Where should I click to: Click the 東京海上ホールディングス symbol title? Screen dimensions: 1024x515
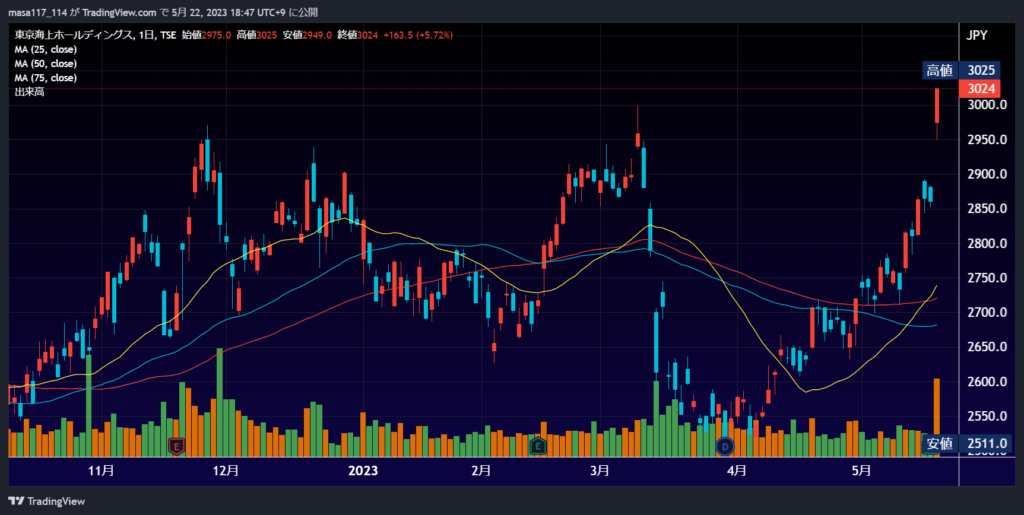coord(74,35)
